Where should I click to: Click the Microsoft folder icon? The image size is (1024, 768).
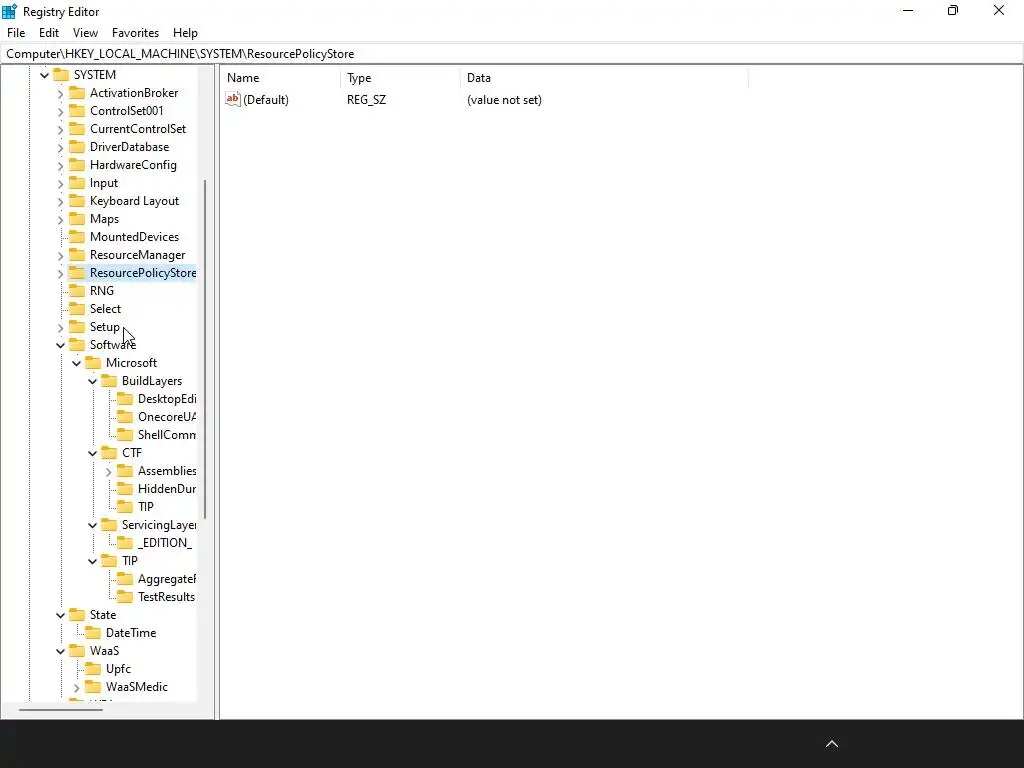tap(93, 362)
